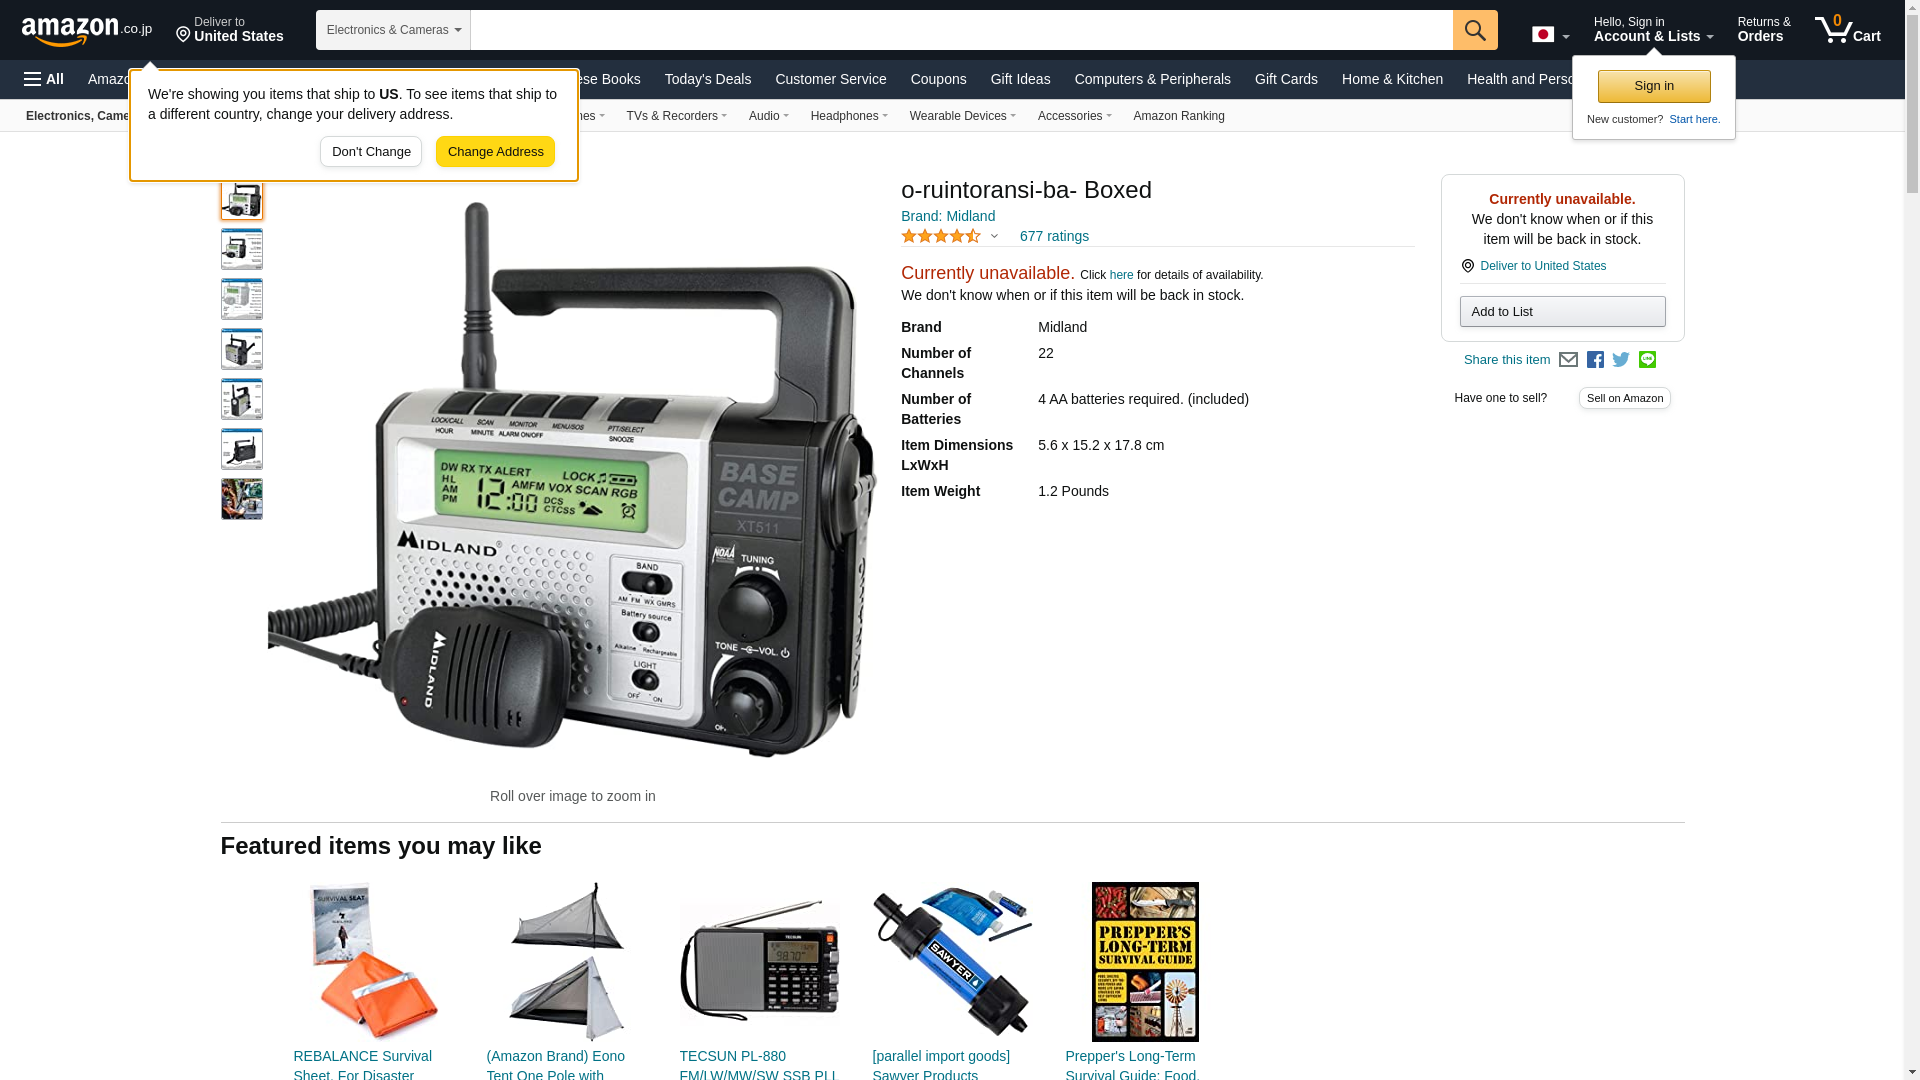Expand the Japan flag language selector
The height and width of the screenshot is (1080, 1920).
(x=1551, y=34)
